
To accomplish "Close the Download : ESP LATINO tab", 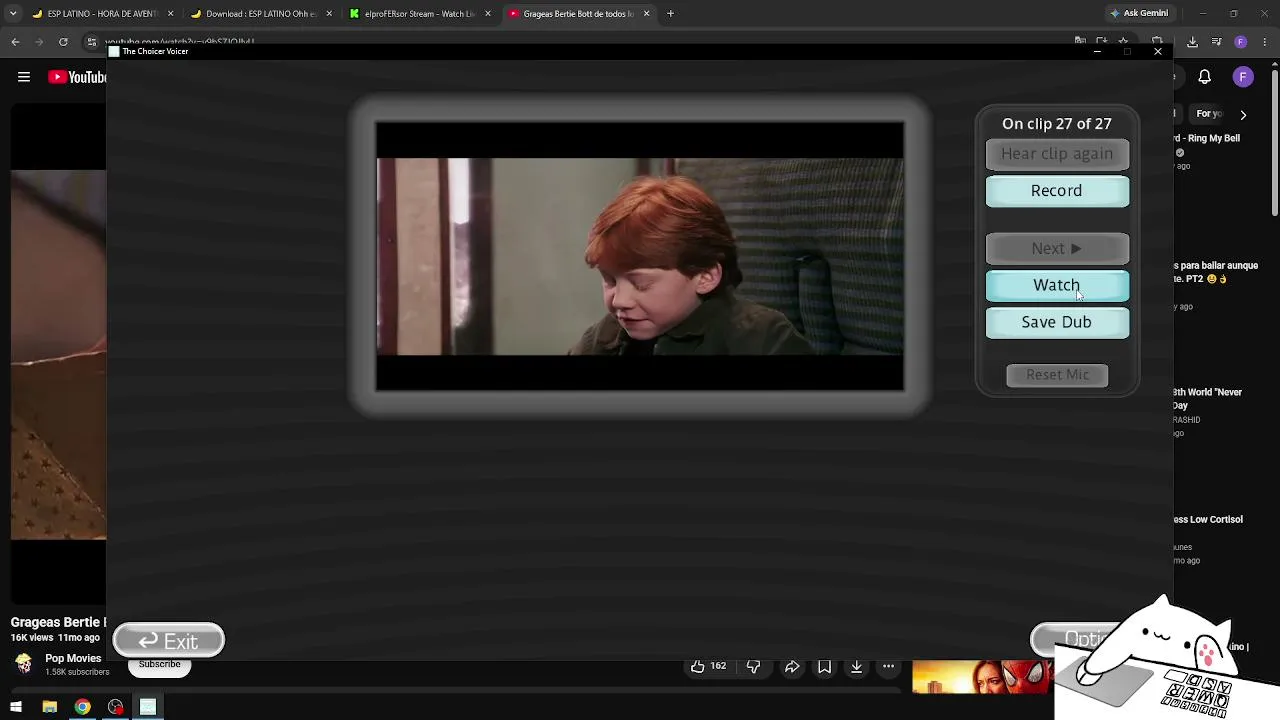I will [x=329, y=14].
